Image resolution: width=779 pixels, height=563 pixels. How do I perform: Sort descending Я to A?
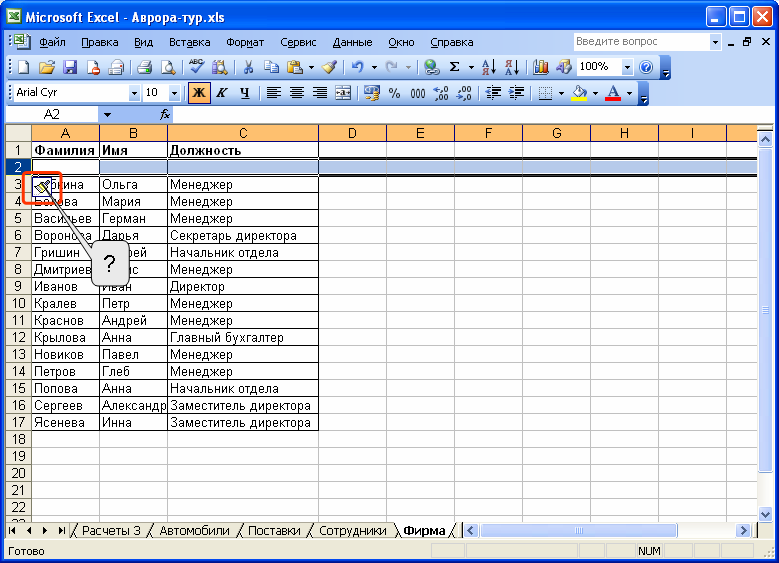click(512, 67)
